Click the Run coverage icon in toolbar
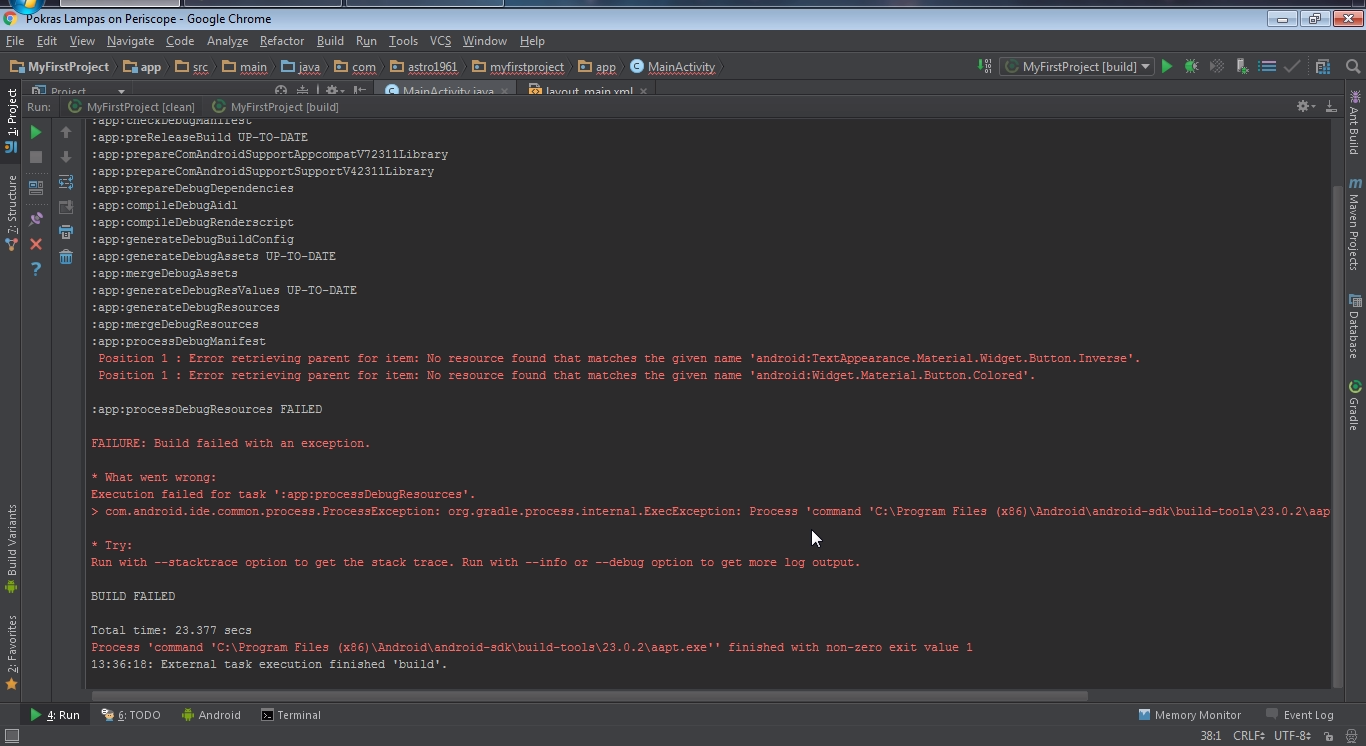Screen dimensions: 1366x746 tap(1217, 66)
